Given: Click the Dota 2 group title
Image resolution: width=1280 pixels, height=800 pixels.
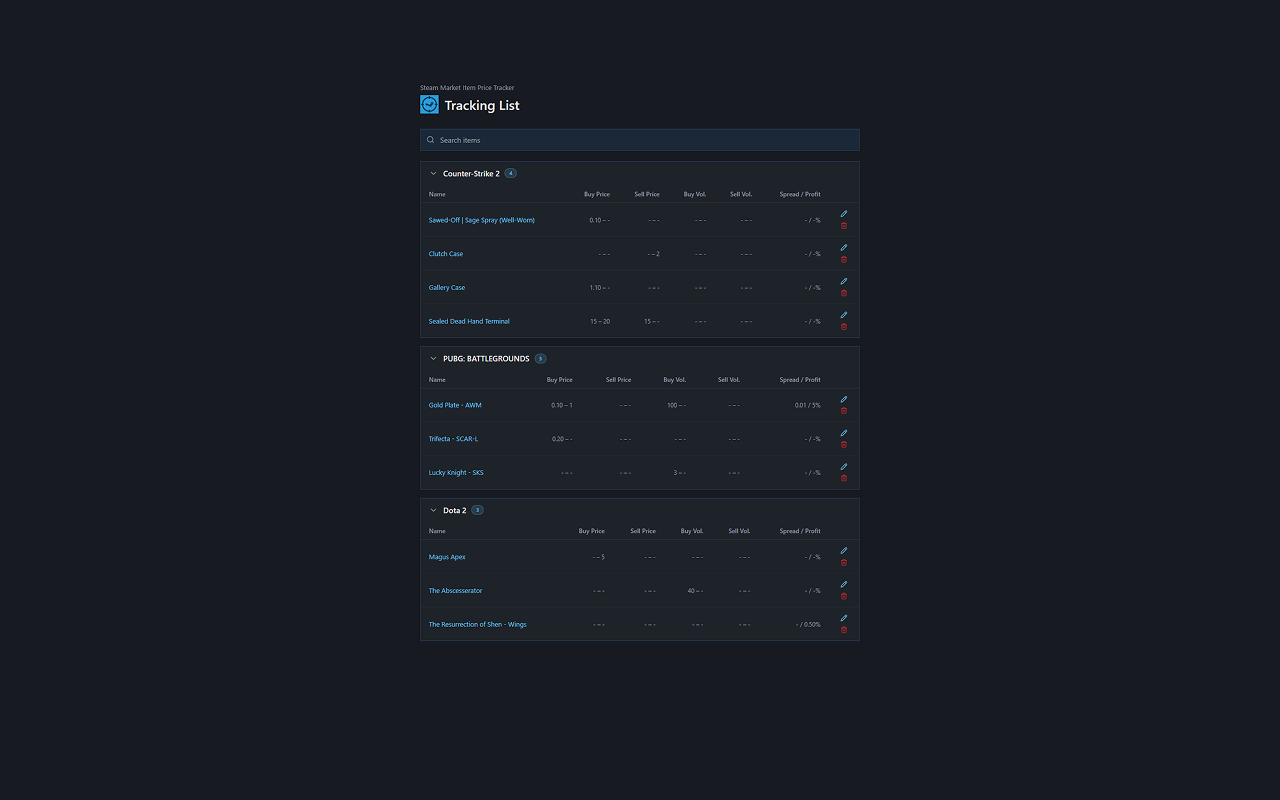Looking at the screenshot, I should (455, 510).
